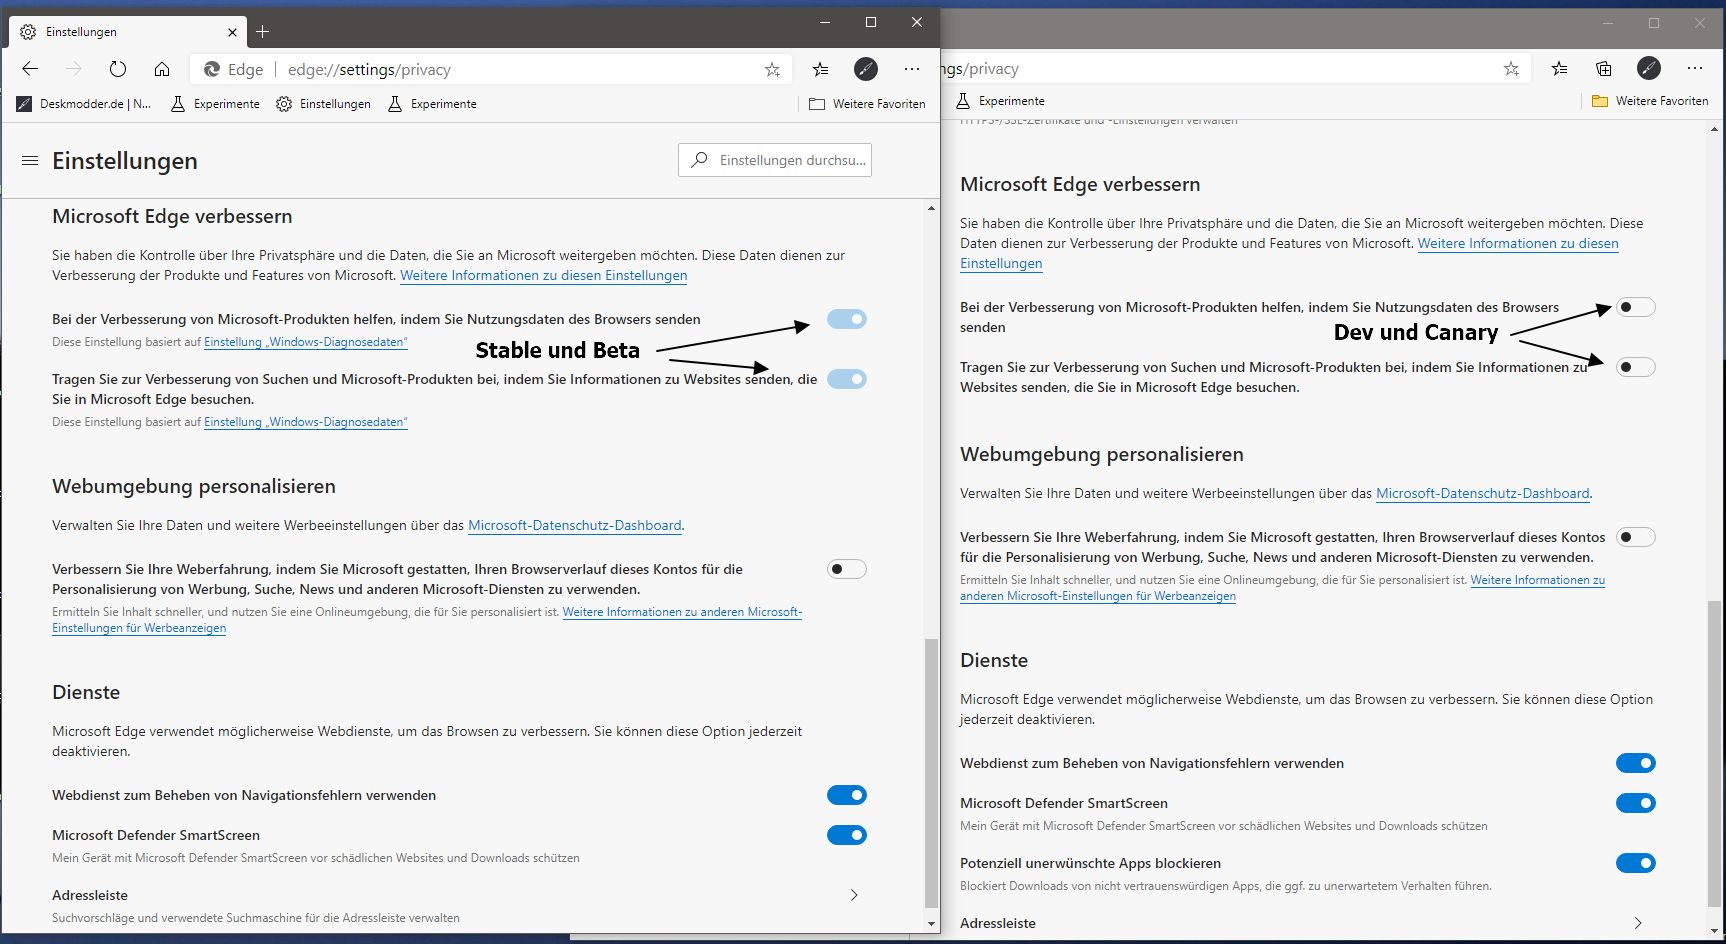Open the profile avatar in the right window
This screenshot has height=944, width=1726.
tap(1649, 68)
